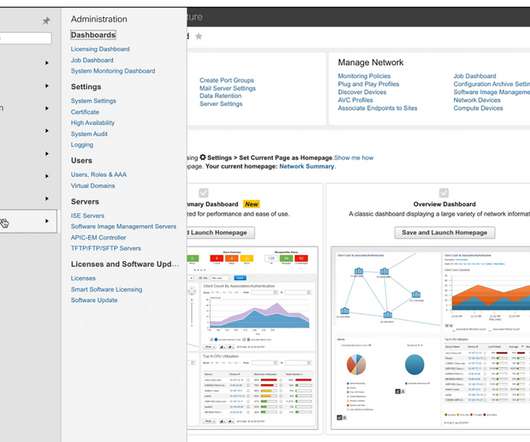Expand the first sidebar menu arrow

[47, 63]
